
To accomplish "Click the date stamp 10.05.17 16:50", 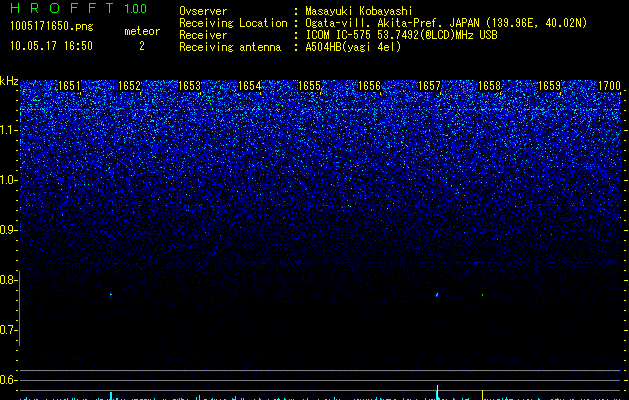I will (x=51, y=46).
